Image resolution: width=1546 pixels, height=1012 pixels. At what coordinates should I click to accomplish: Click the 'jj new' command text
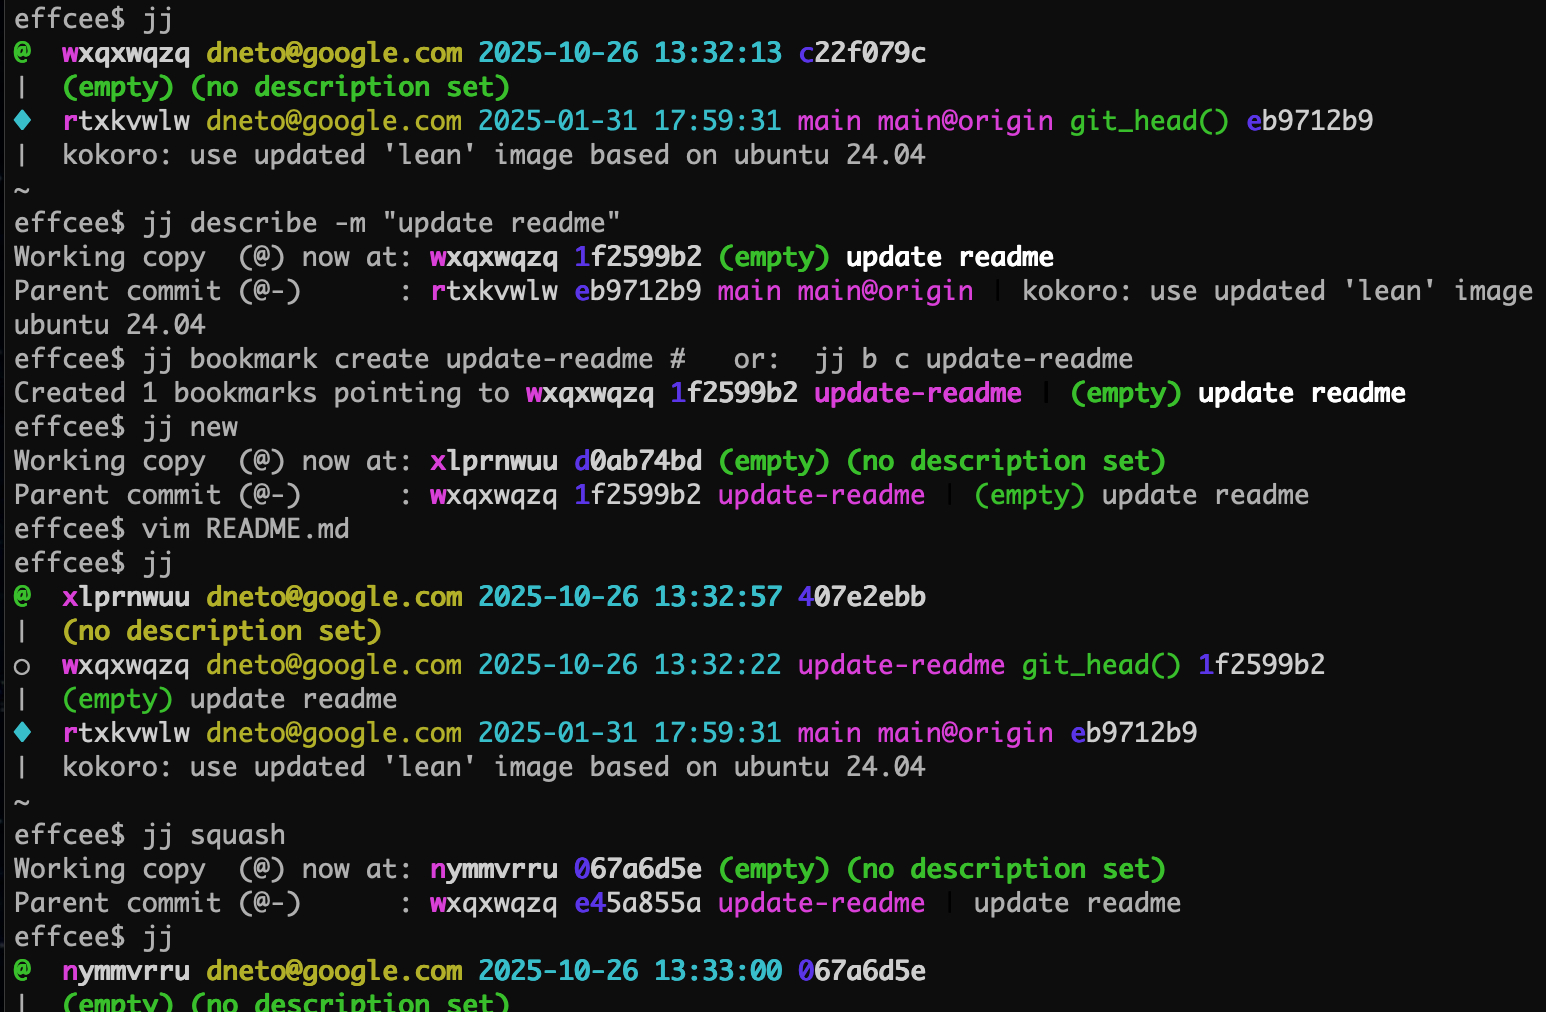[x=190, y=426]
